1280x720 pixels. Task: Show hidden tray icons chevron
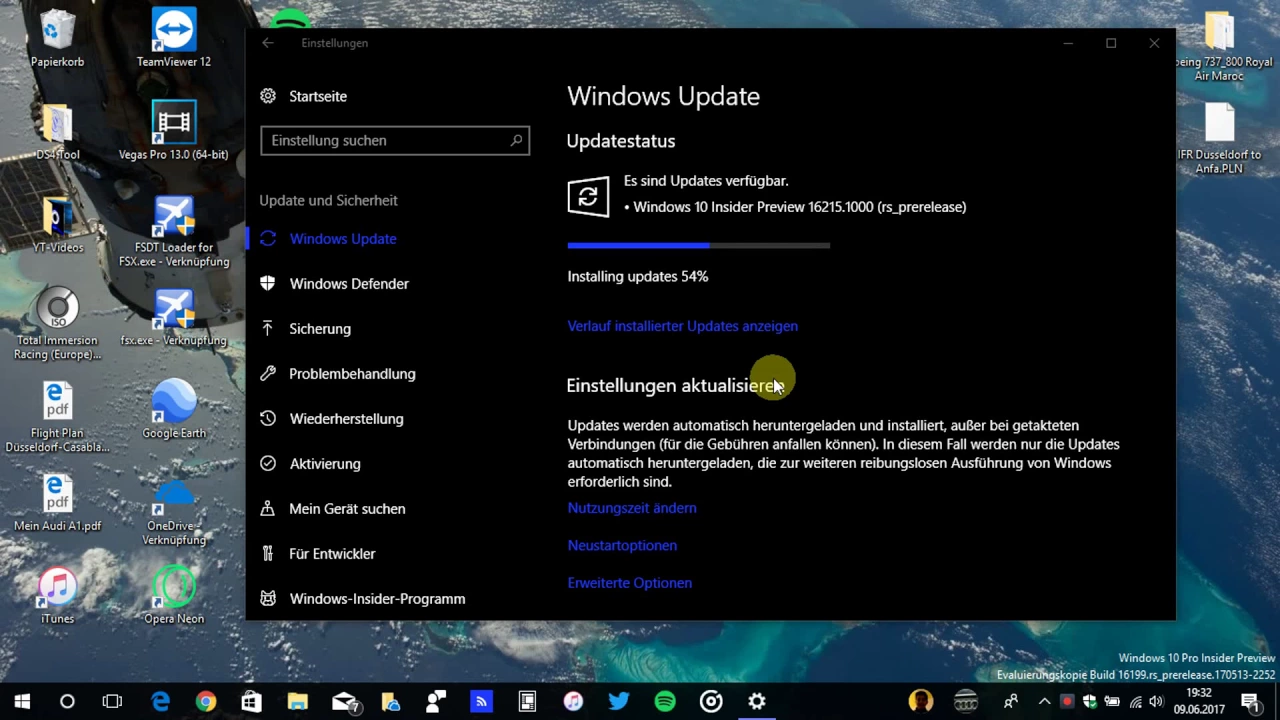(1044, 701)
